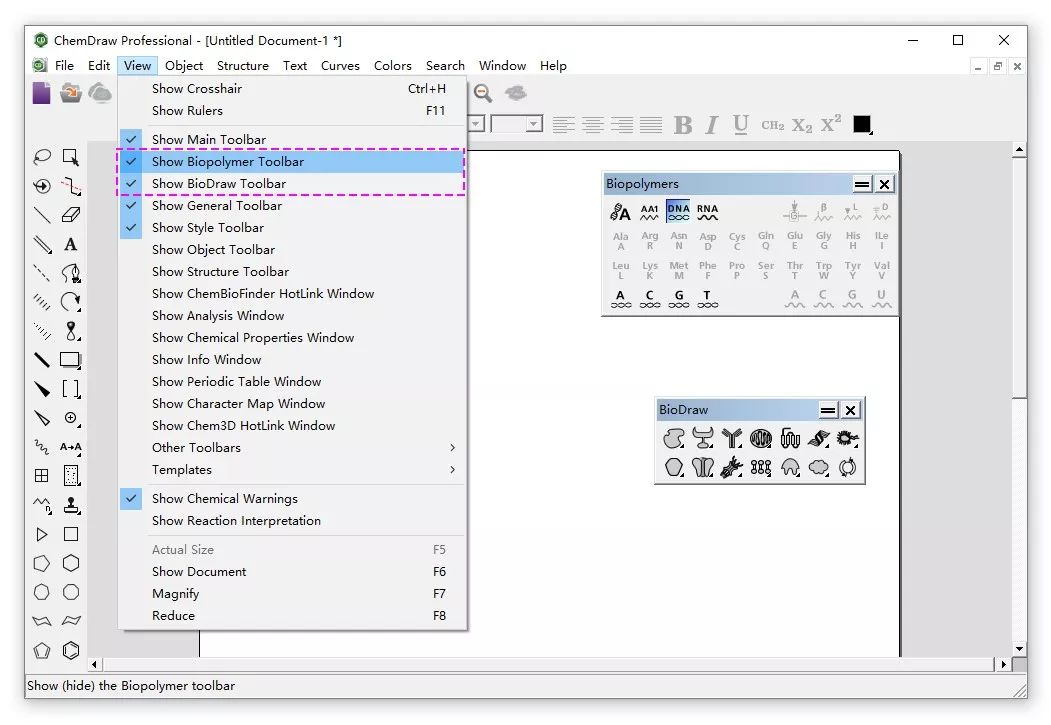Screen dimensions: 1051x725
Task: Uncheck Show Style Toolbar
Action: [x=292, y=228]
